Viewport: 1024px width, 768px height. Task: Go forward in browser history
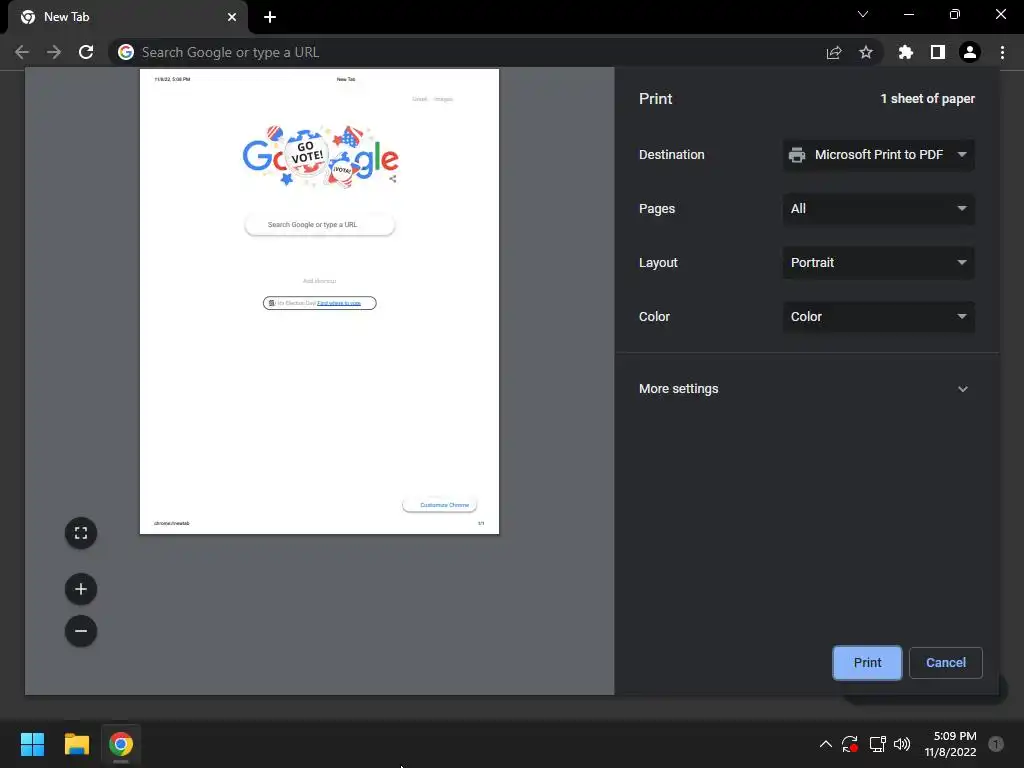(x=54, y=52)
